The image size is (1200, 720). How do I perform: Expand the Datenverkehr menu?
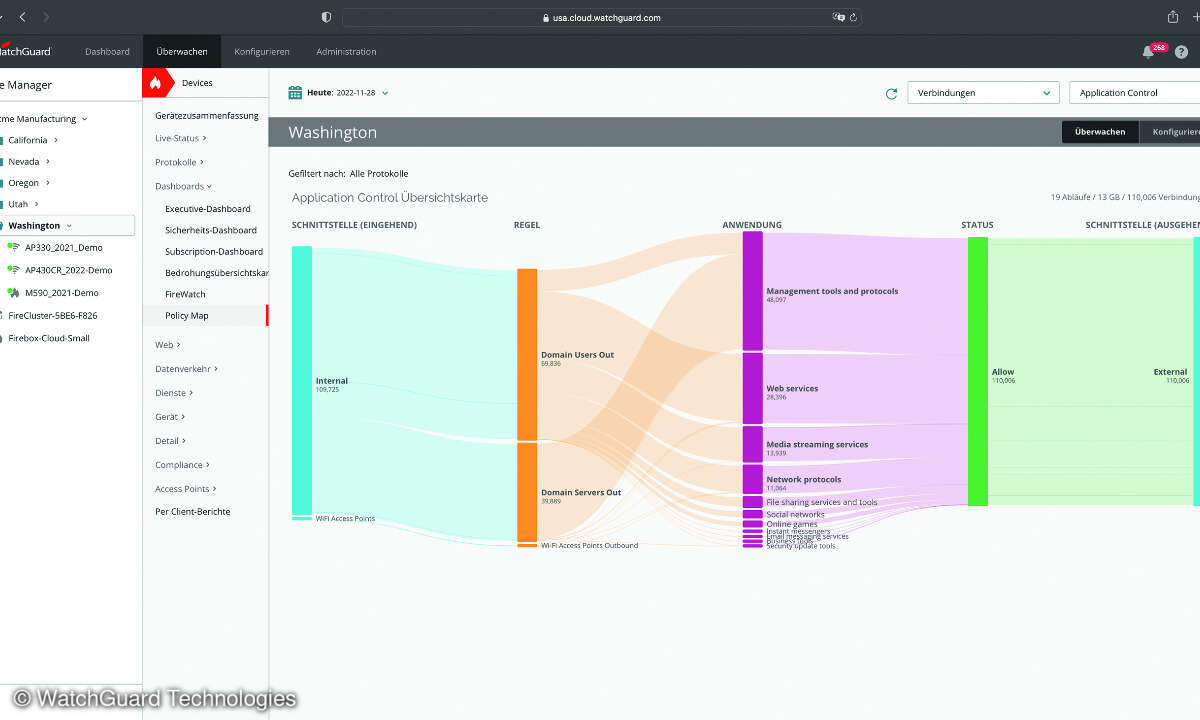point(186,369)
